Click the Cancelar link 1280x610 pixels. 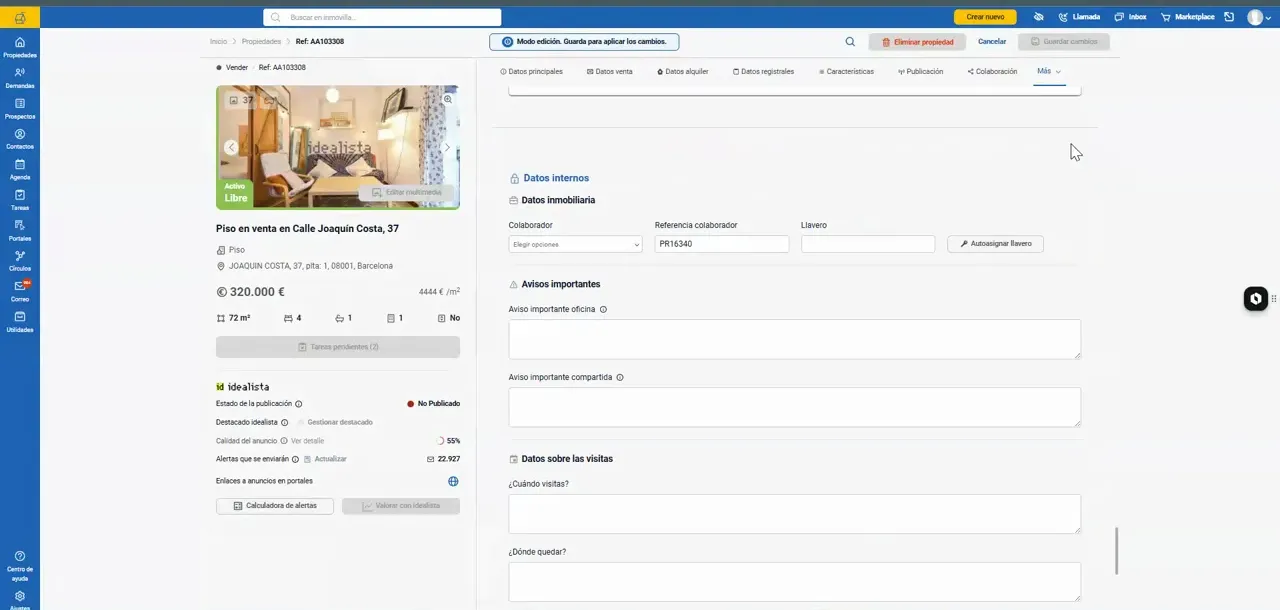tap(992, 42)
